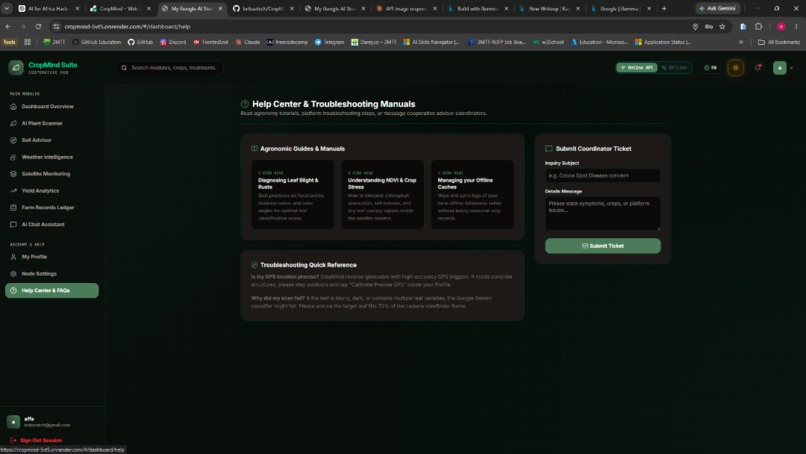Click the Submit Coordinator Ticket message icon
Image resolution: width=806 pixels, height=454 pixels.
coord(548,149)
